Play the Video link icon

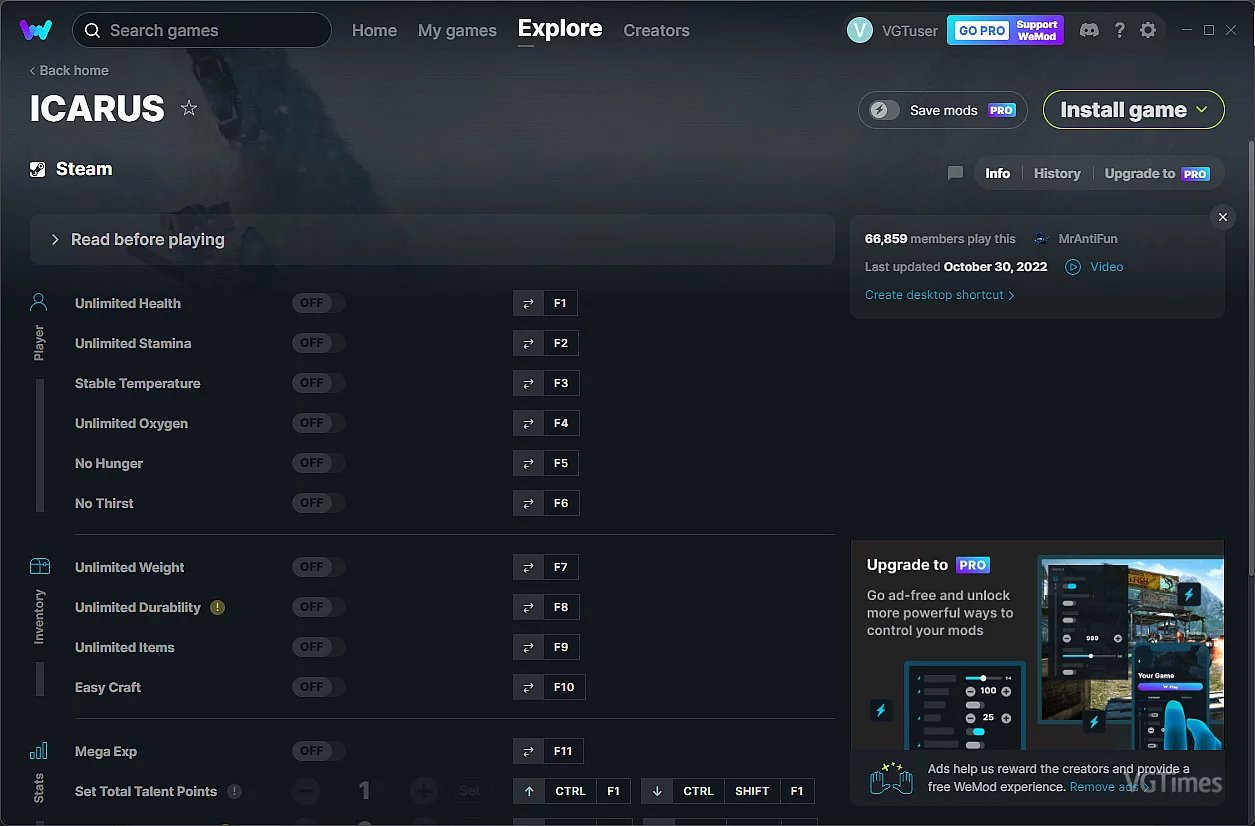(1073, 267)
